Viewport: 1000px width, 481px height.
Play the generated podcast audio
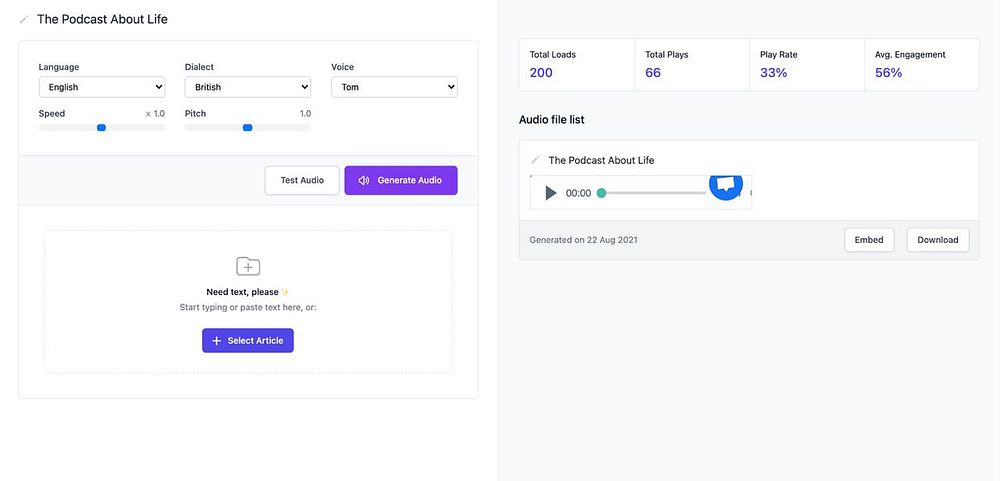click(550, 193)
